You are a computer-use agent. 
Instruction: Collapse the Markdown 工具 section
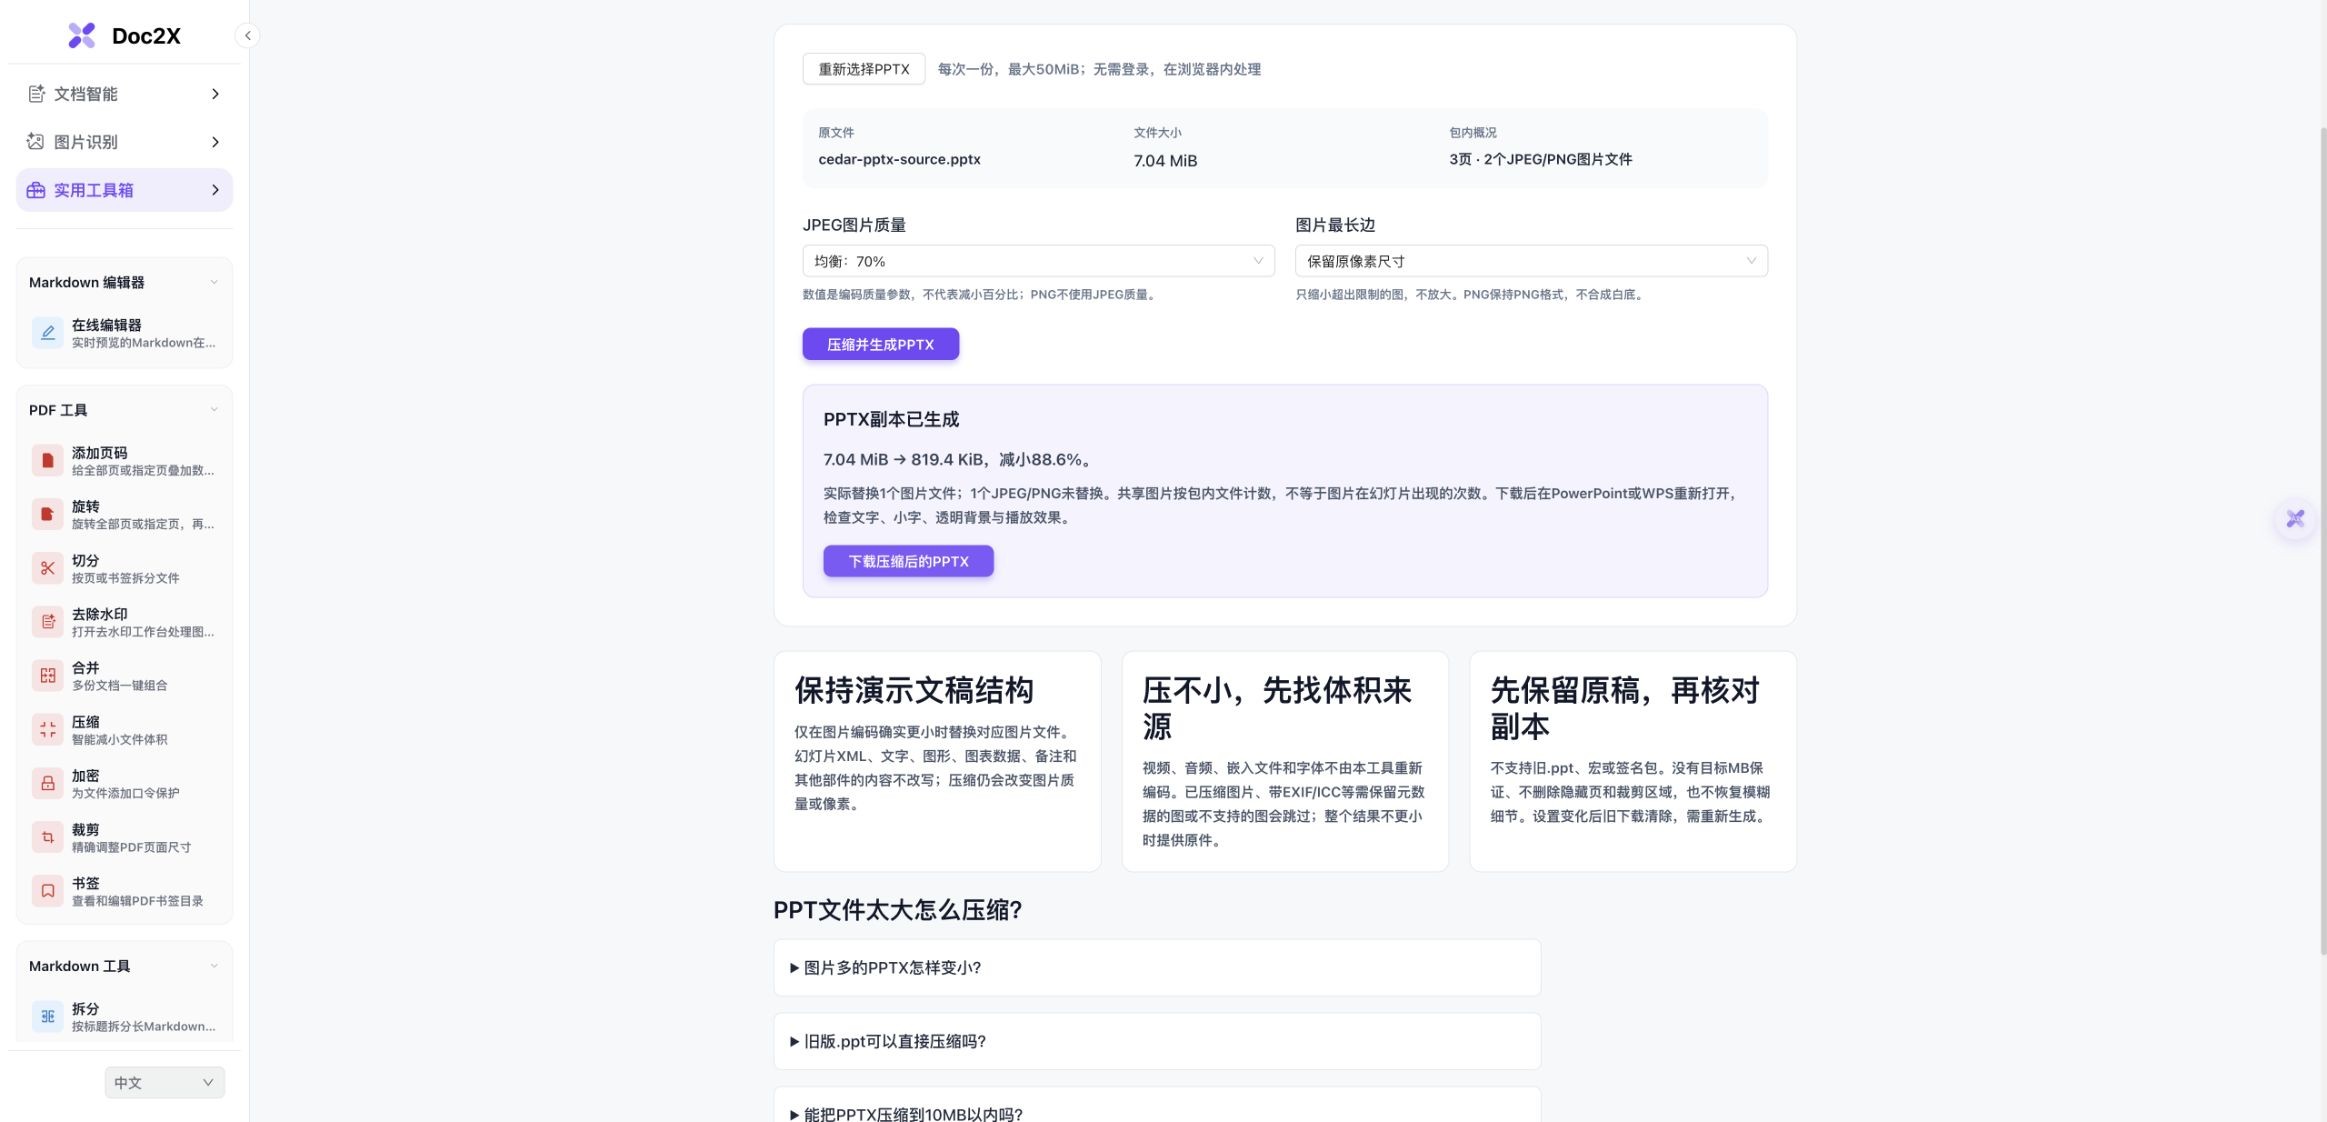pyautogui.click(x=213, y=966)
